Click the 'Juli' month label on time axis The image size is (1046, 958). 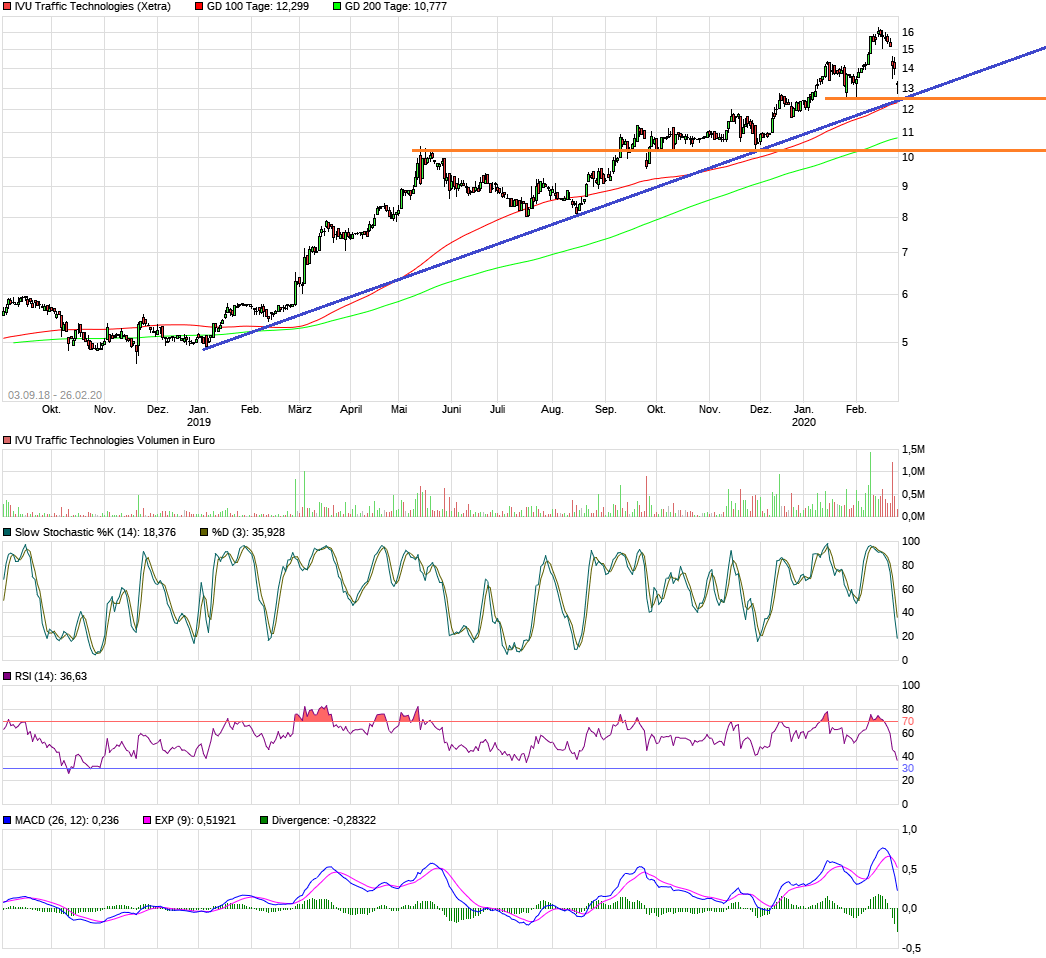pos(498,409)
